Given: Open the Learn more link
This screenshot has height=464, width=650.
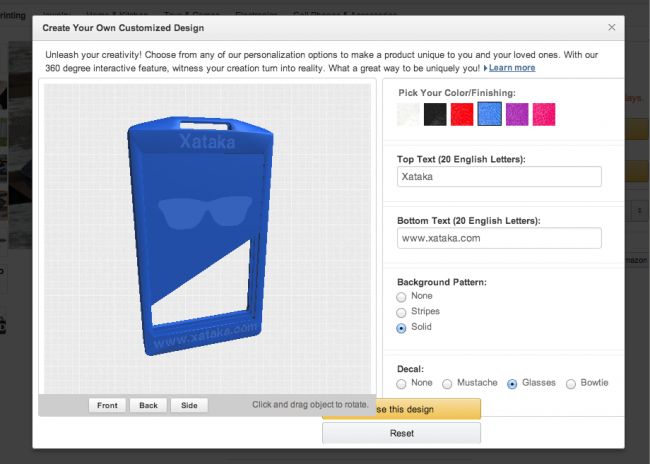Looking at the screenshot, I should pyautogui.click(x=512, y=68).
